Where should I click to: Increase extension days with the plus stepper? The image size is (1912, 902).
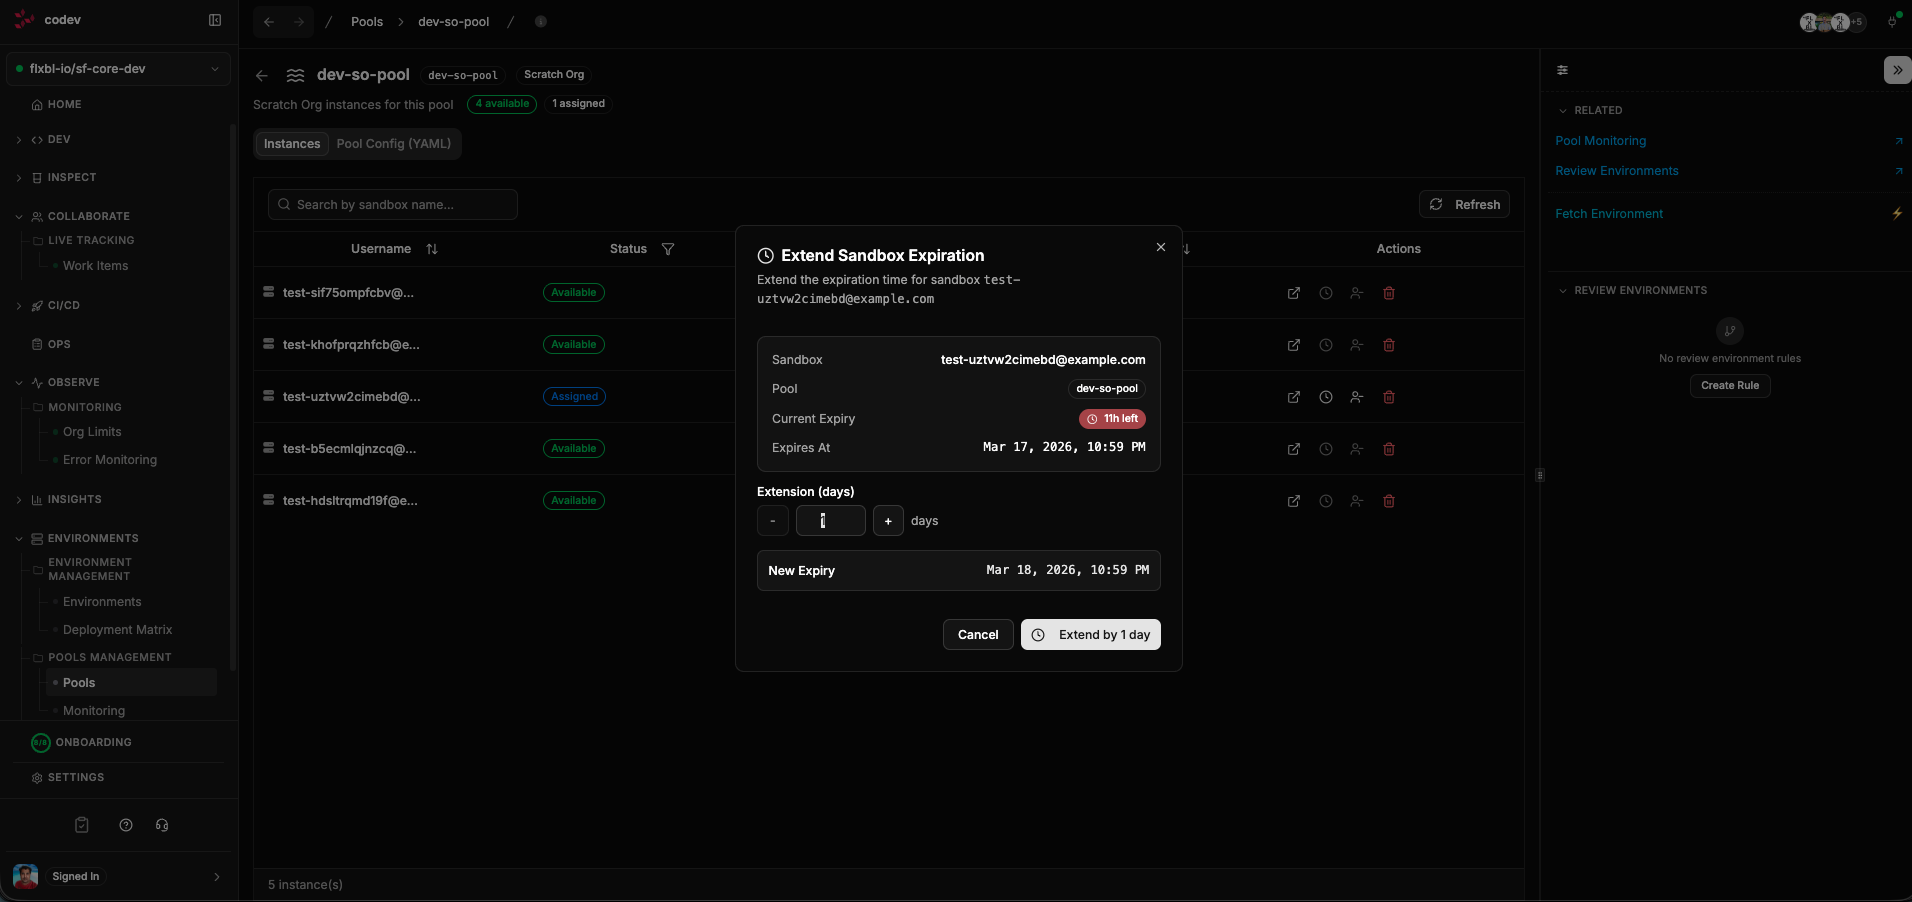(888, 521)
